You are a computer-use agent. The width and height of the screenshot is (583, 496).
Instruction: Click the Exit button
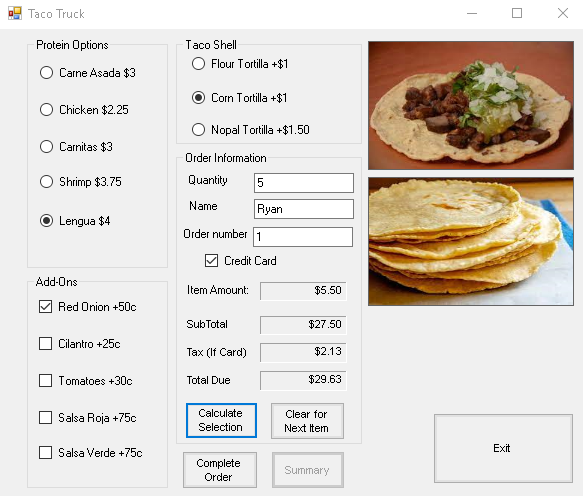click(x=503, y=448)
